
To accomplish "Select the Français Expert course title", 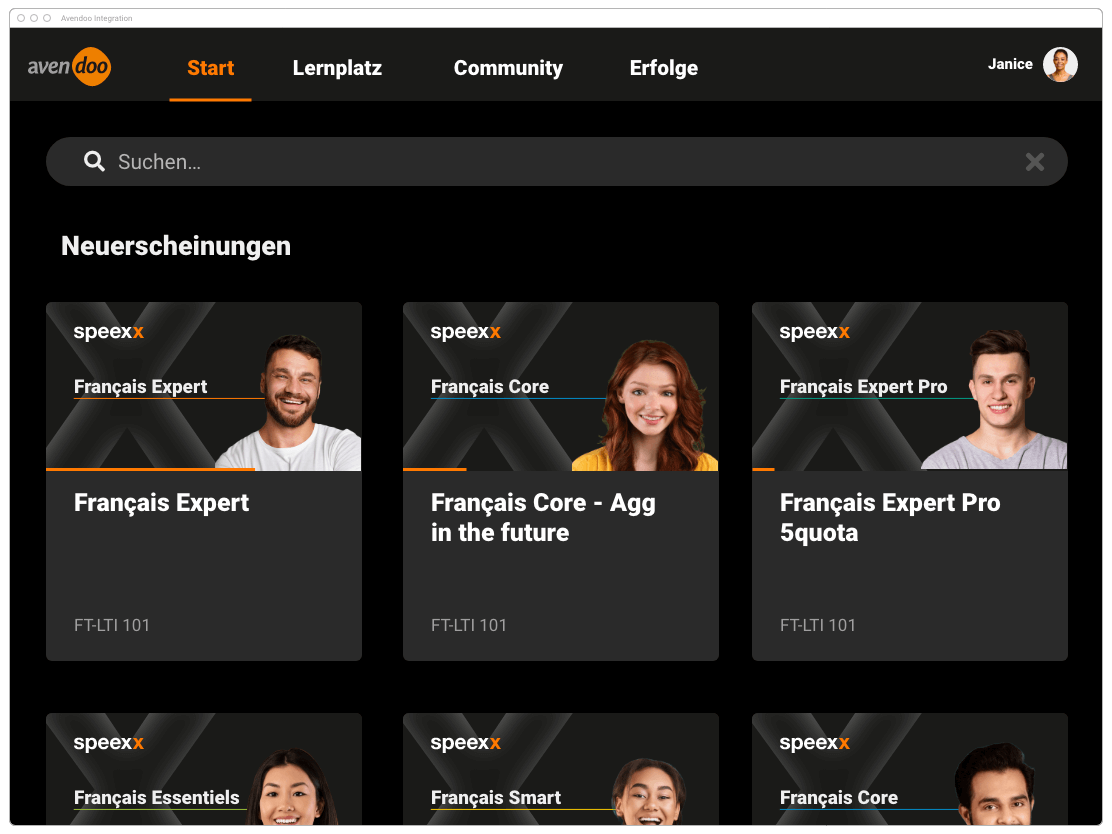I will click(x=162, y=503).
